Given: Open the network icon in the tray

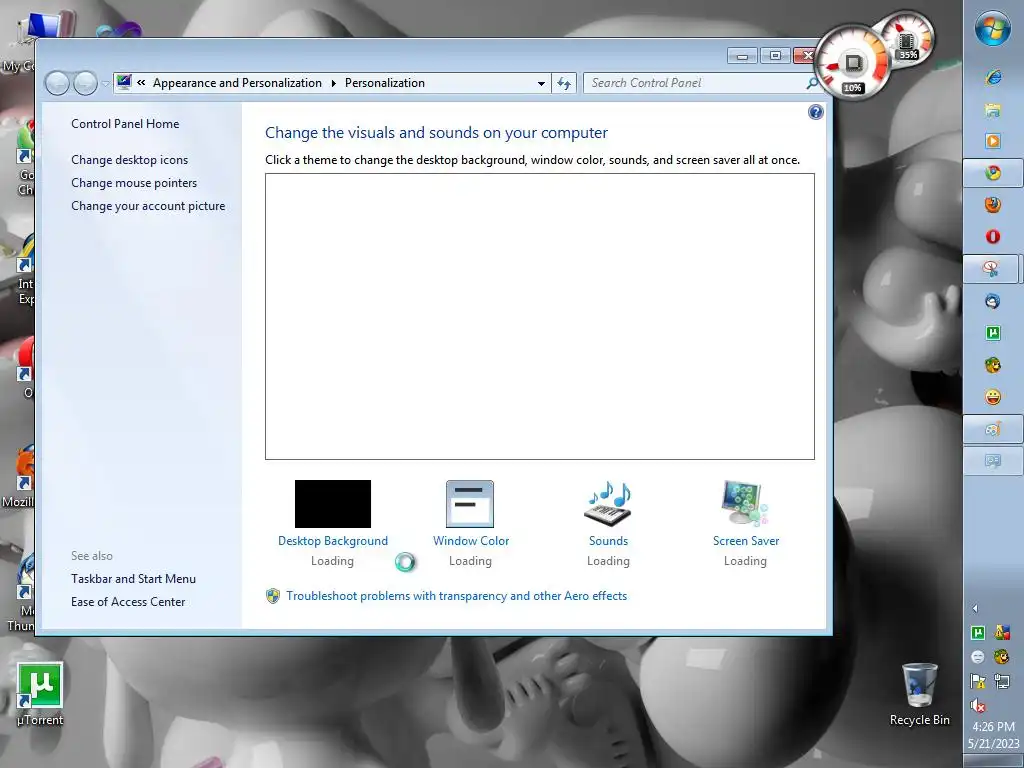Looking at the screenshot, I should click(x=1002, y=682).
